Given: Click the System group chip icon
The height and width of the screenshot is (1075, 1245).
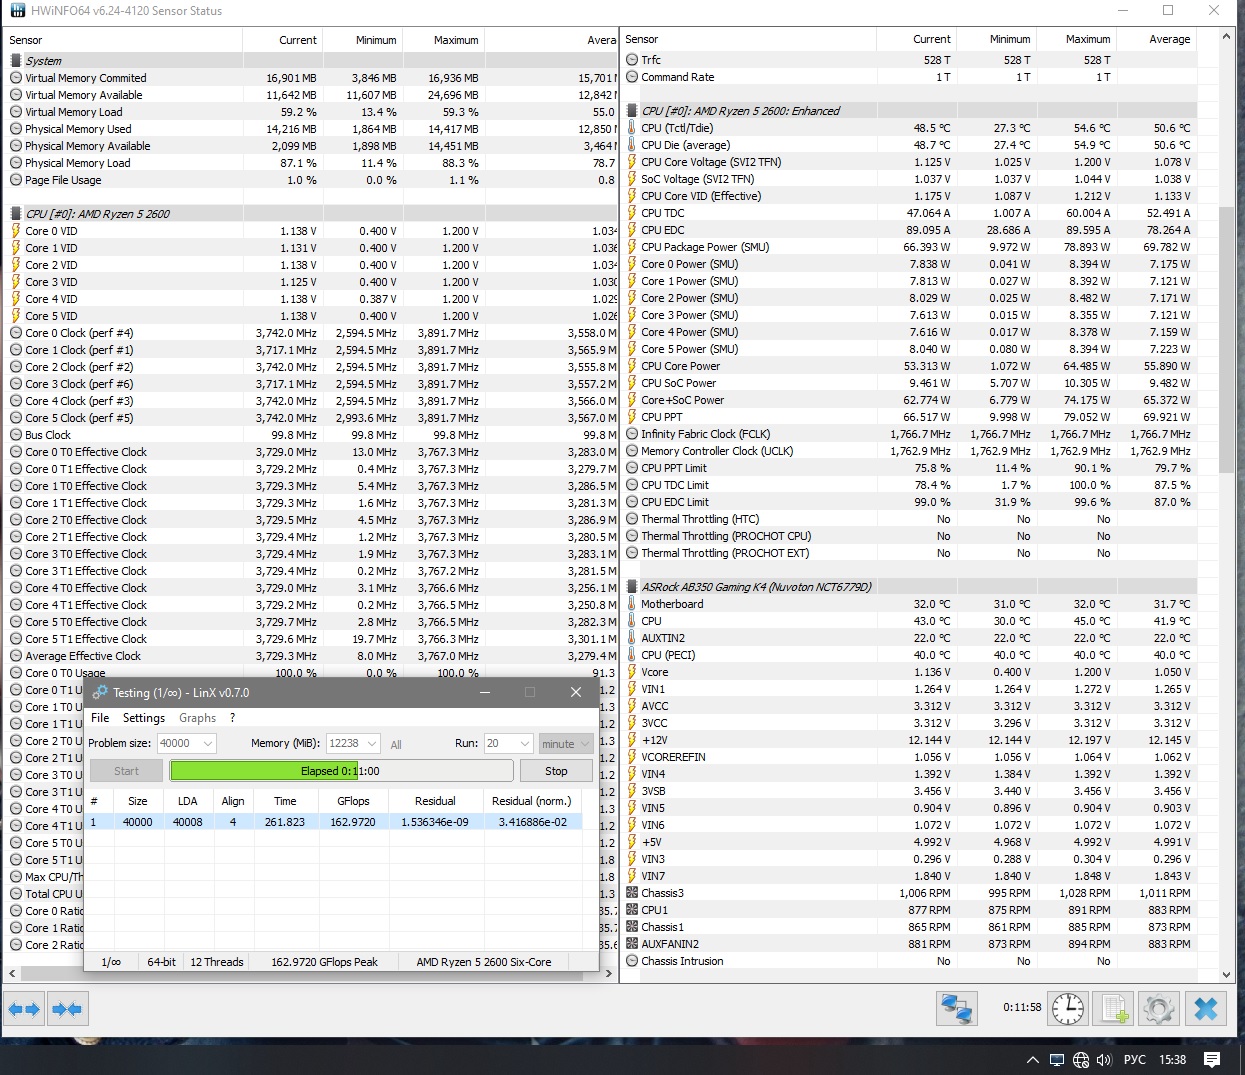Looking at the screenshot, I should click(x=16, y=60).
